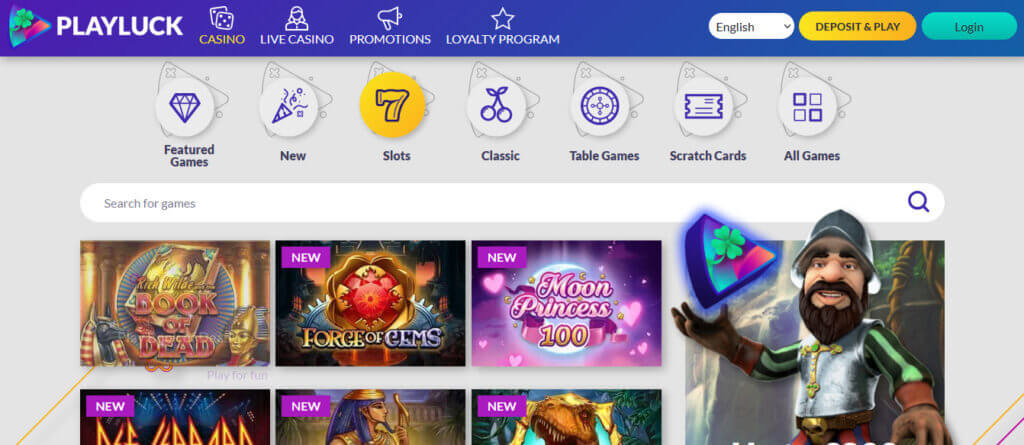Choose the Slots lucky seven icon
Screen dimensions: 1024x445
(392, 105)
